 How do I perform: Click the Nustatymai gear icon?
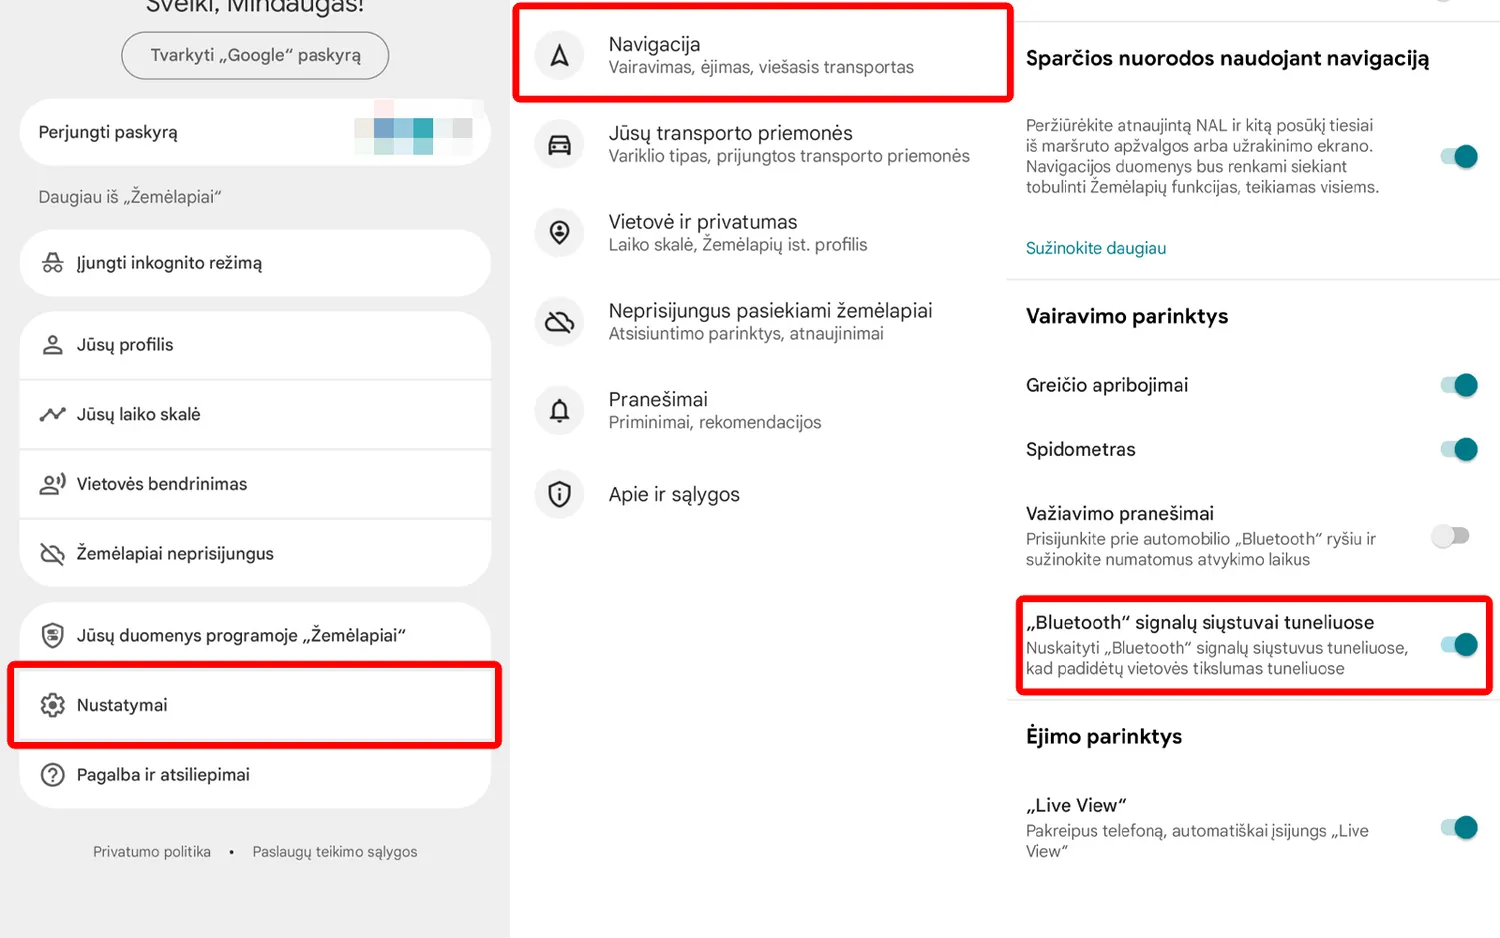(x=52, y=705)
